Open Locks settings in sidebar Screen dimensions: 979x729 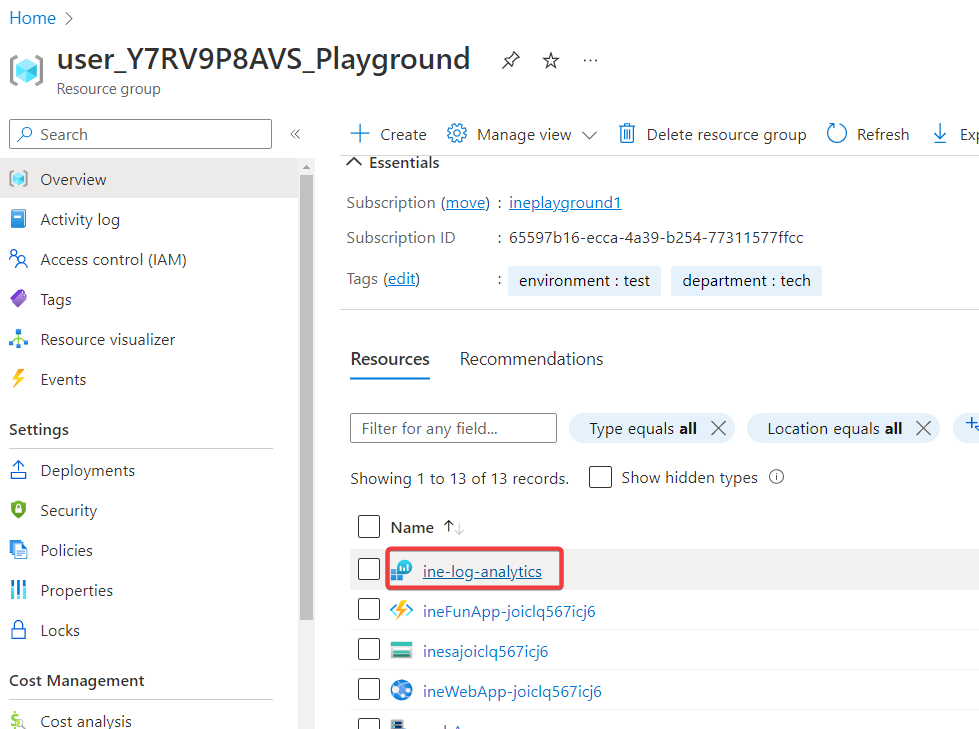coord(60,631)
